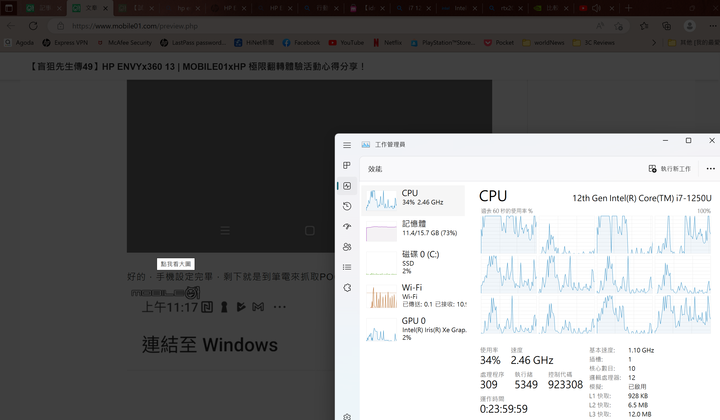Open Pocket bookmark
Viewport: 720px width, 420px height.
499,43
